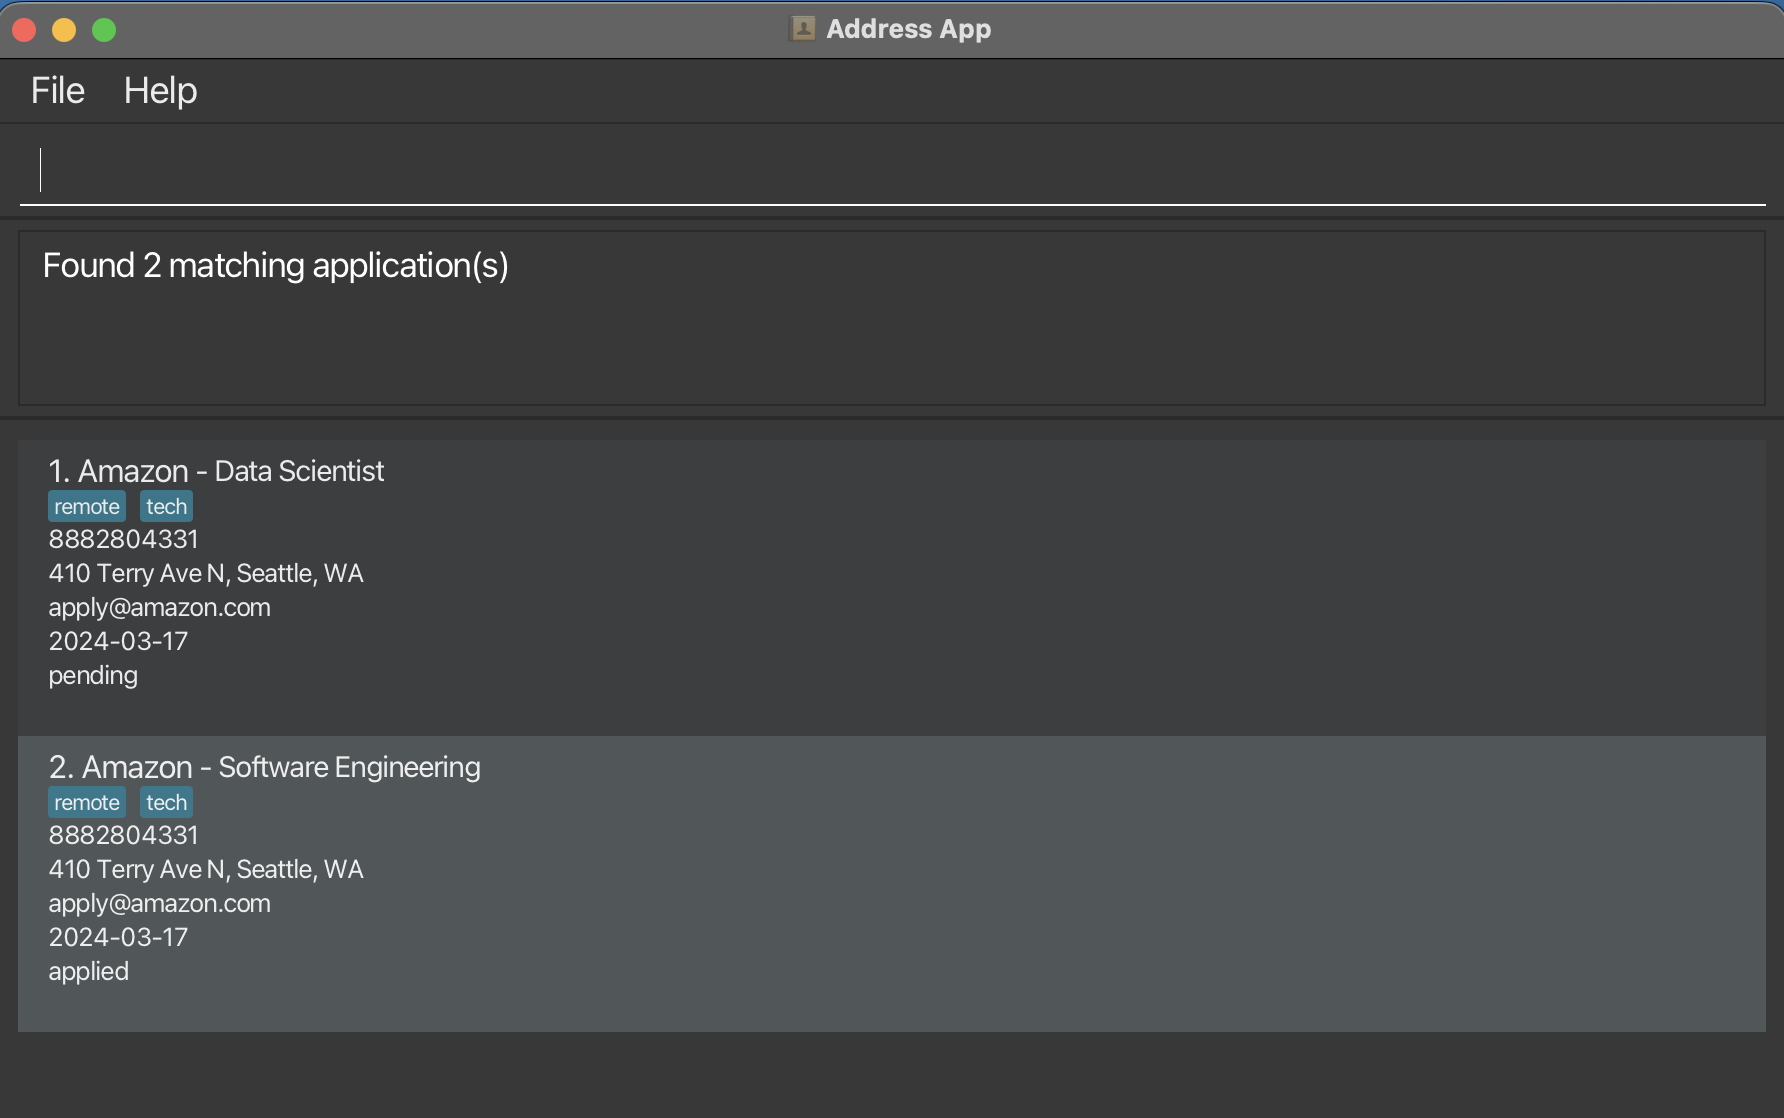Click the remote tag on Software Engineering
This screenshot has height=1118, width=1784.
(87, 803)
